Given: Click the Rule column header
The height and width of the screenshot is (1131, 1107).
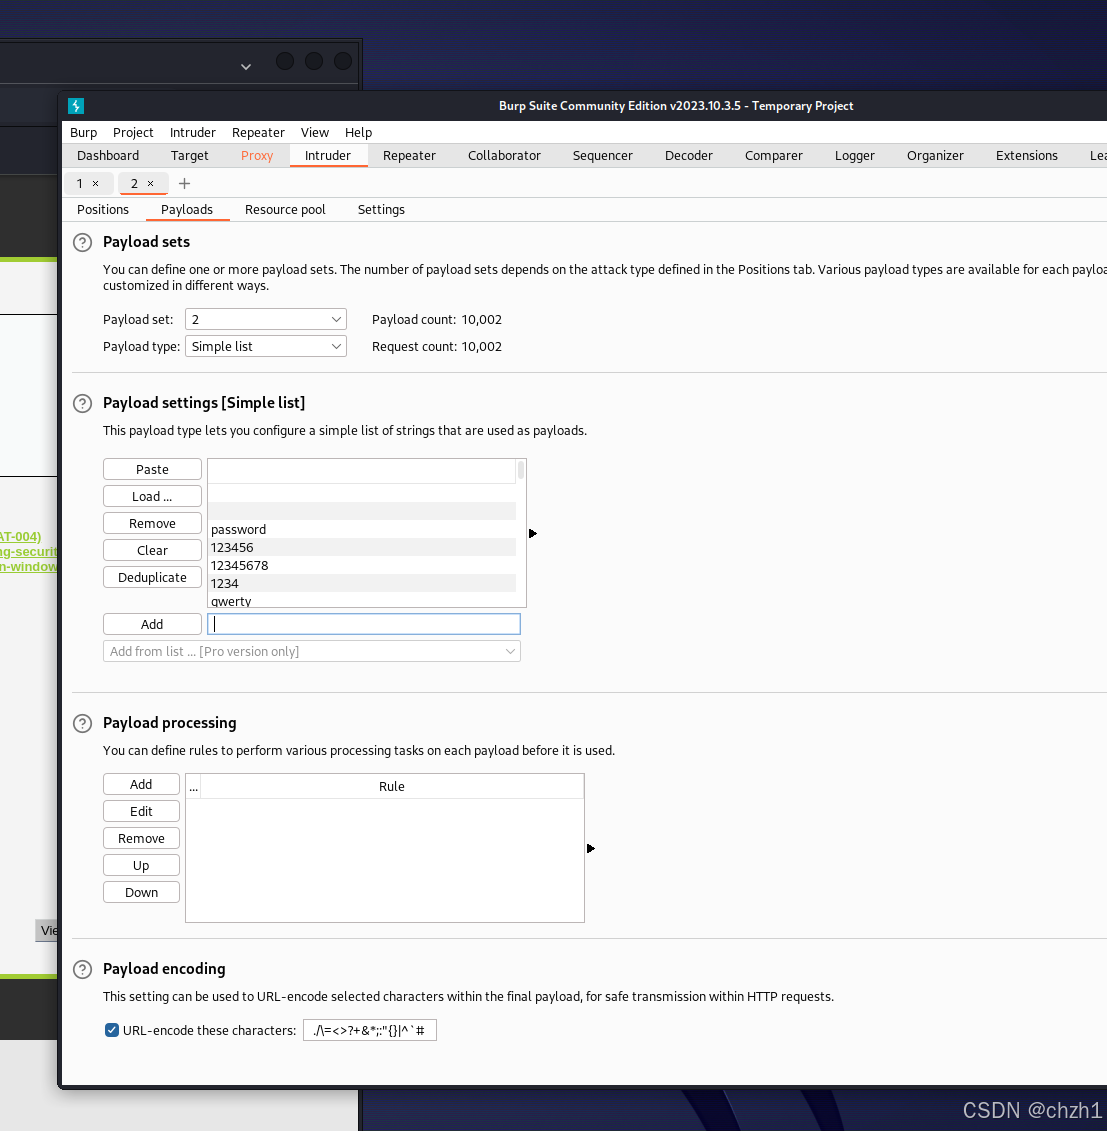Looking at the screenshot, I should [392, 787].
